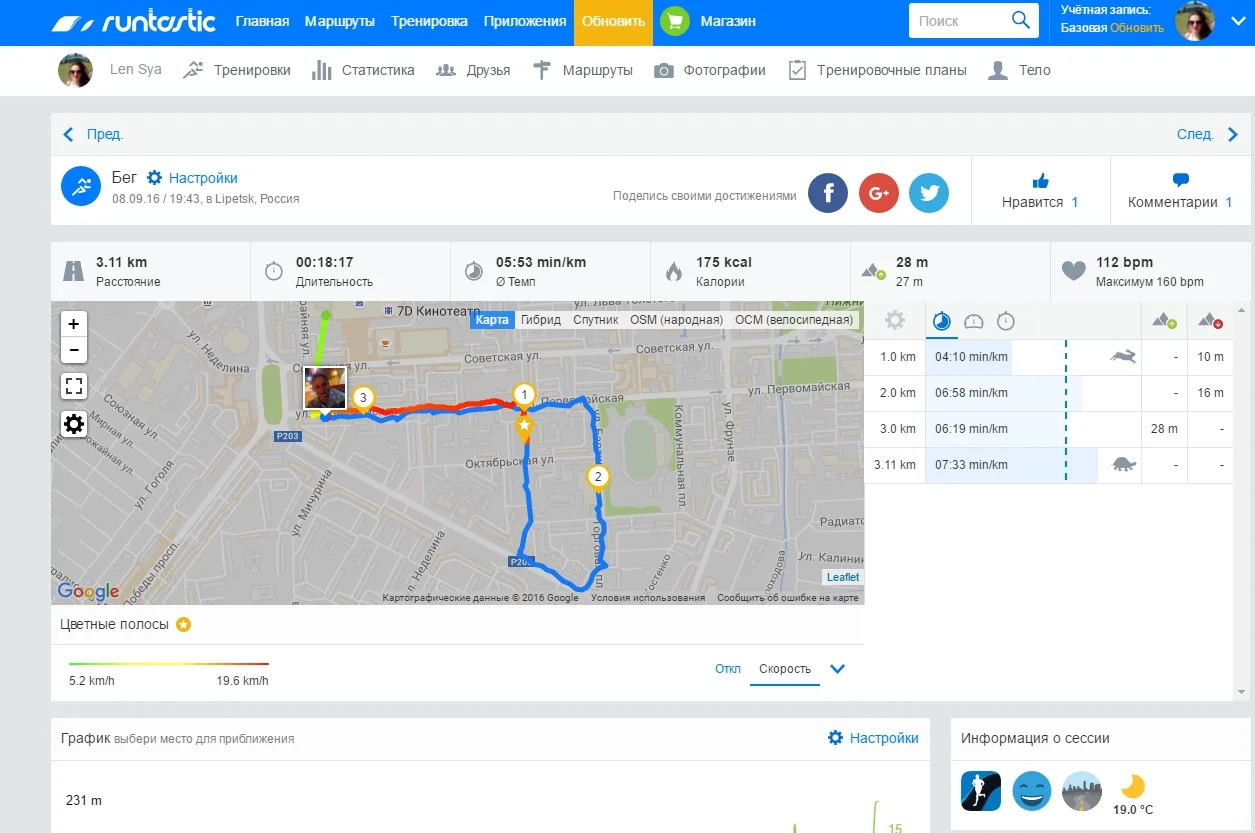Click the Поиск search field
Image resolution: width=1255 pixels, height=833 pixels.
tap(958, 20)
